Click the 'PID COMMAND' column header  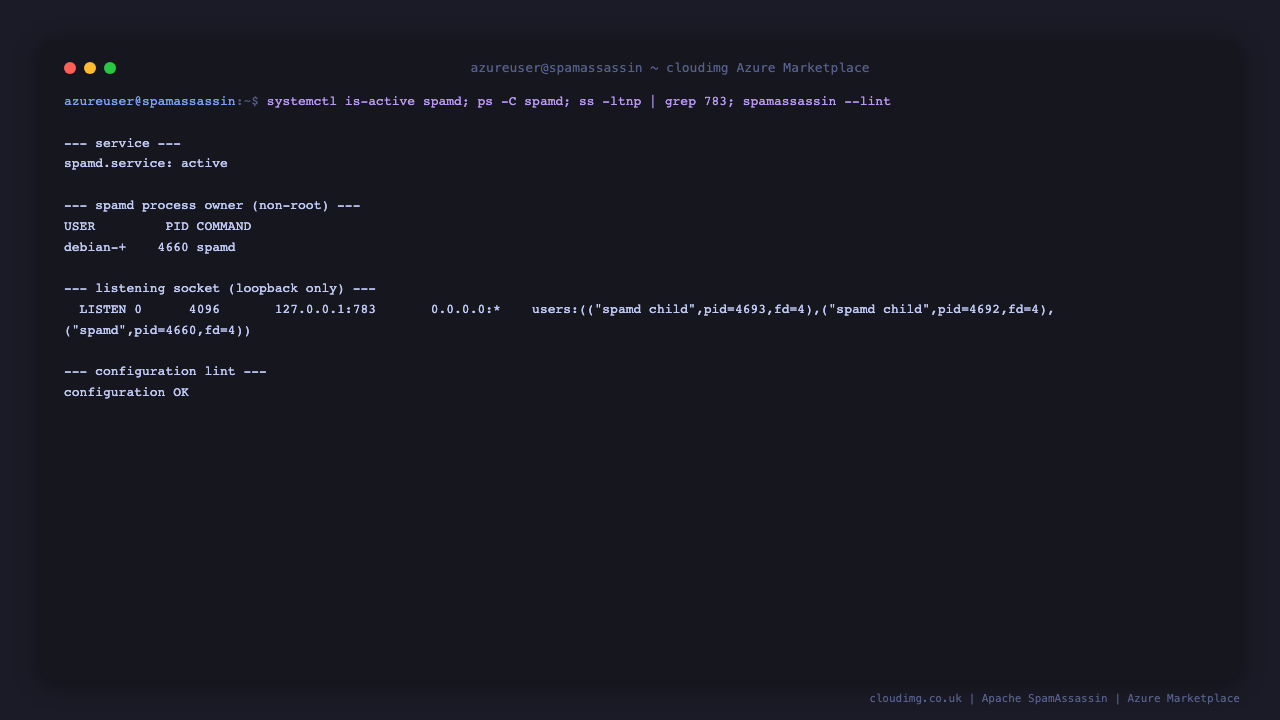coord(208,227)
